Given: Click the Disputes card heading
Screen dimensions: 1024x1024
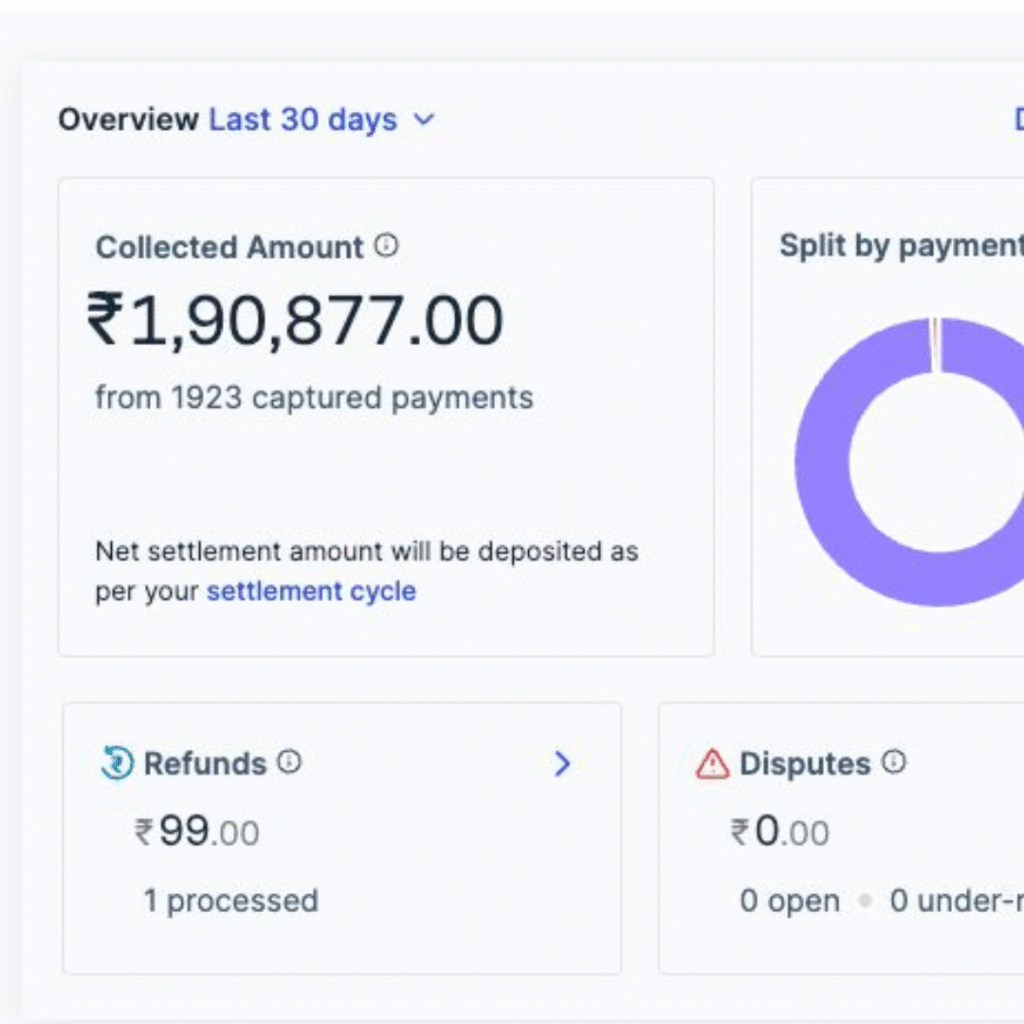Looking at the screenshot, I should 805,764.
